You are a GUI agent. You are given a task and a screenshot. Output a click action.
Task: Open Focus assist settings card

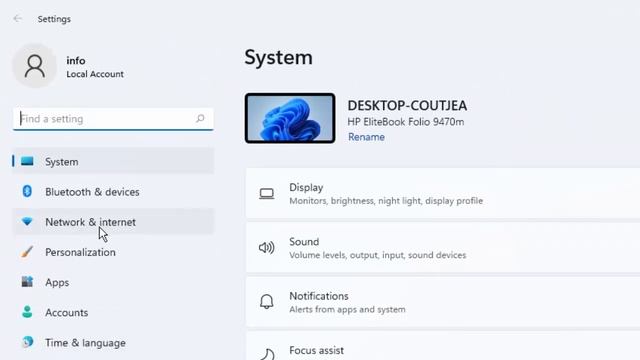click(x=443, y=346)
